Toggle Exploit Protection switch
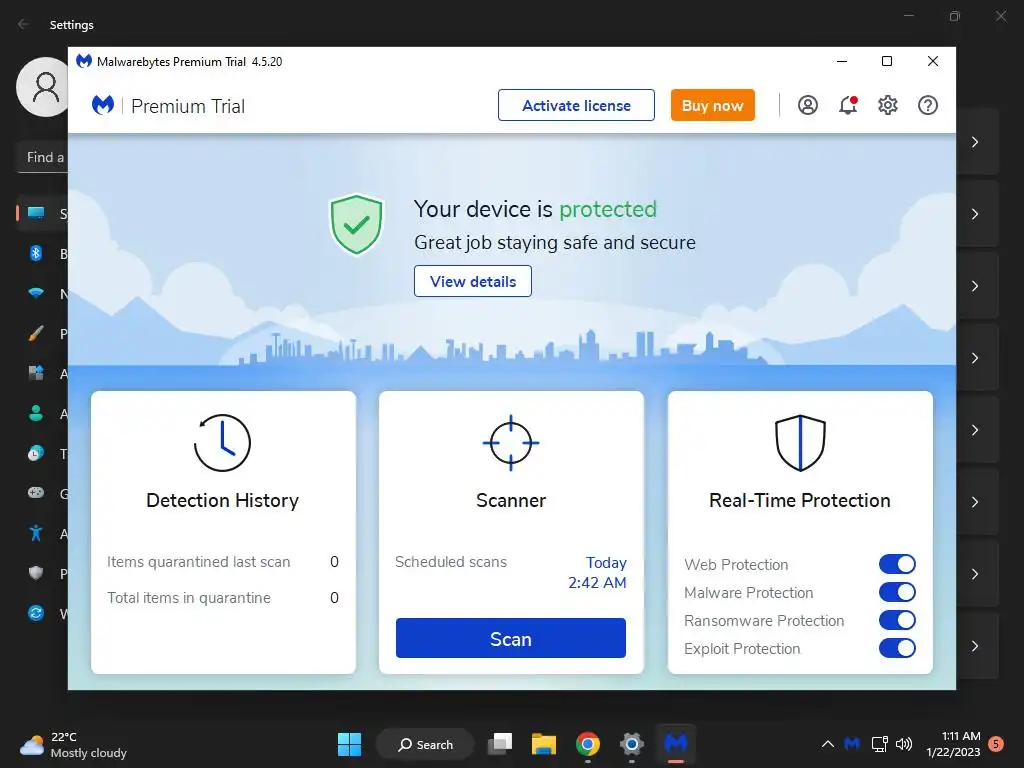 pos(897,648)
